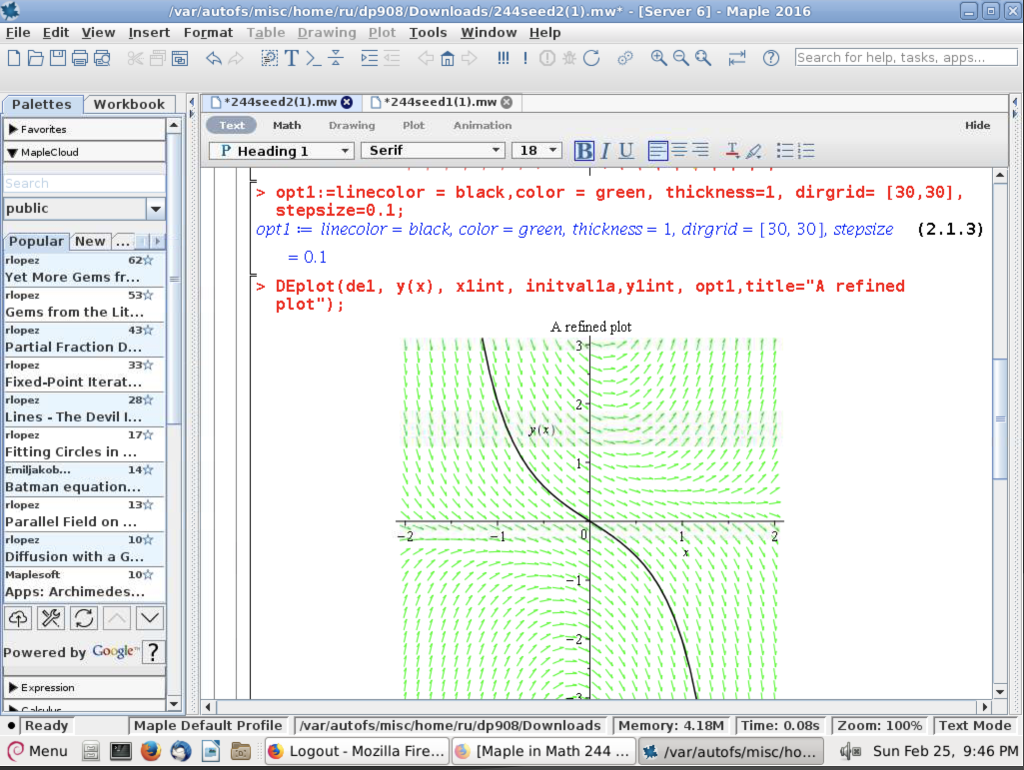Click the text font color icon

[x=732, y=151]
